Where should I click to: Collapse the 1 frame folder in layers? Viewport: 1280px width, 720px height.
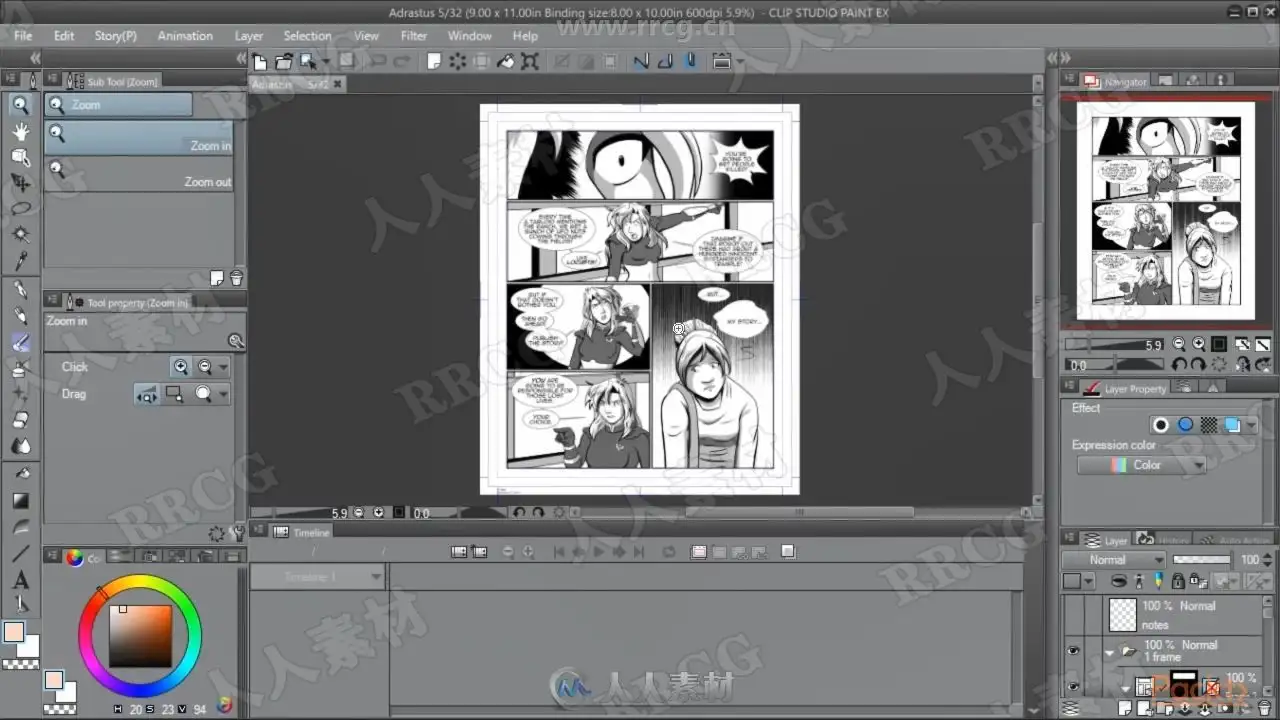pyautogui.click(x=1110, y=652)
